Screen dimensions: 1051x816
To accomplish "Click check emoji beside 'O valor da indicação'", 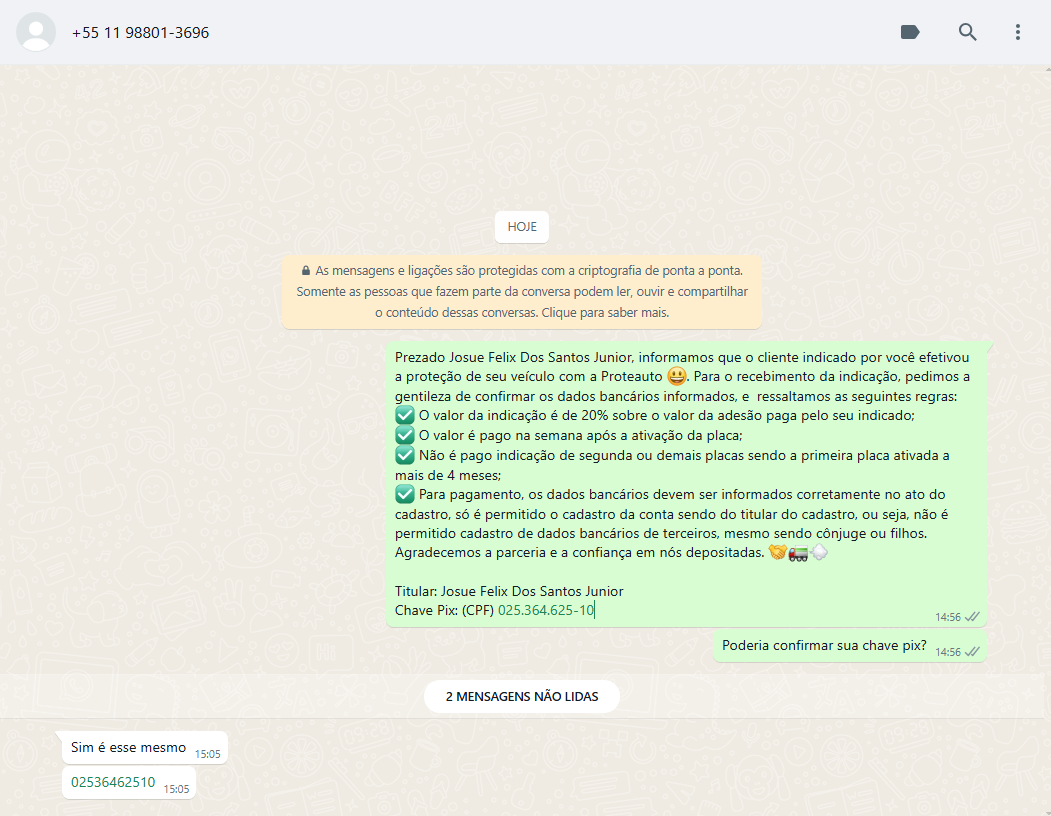I will pyautogui.click(x=405, y=415).
